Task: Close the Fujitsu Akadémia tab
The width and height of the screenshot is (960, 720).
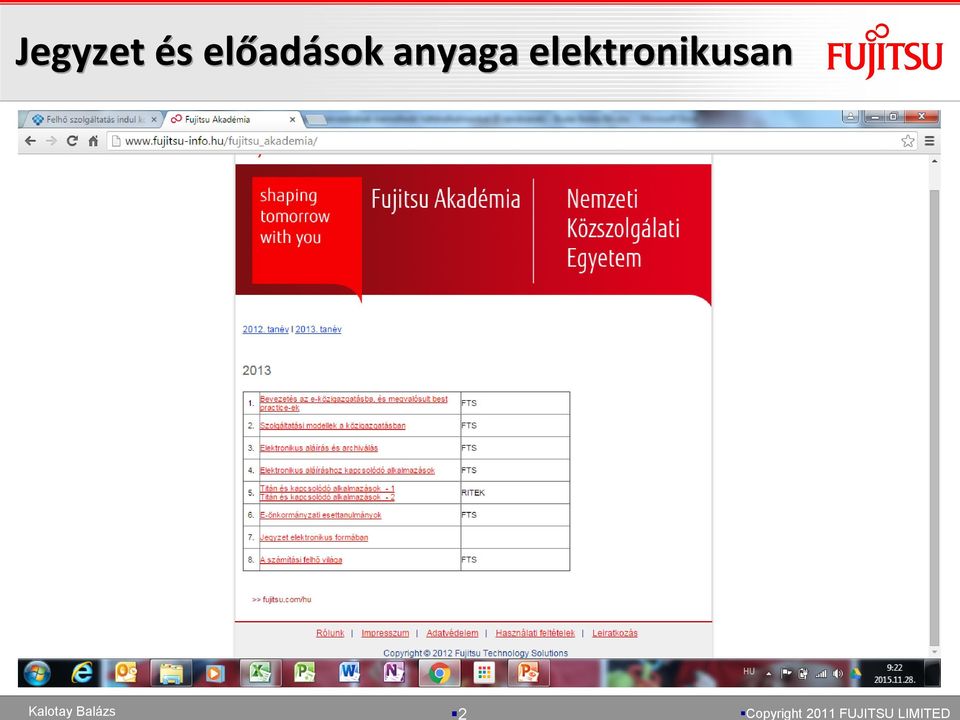Action: click(x=292, y=119)
